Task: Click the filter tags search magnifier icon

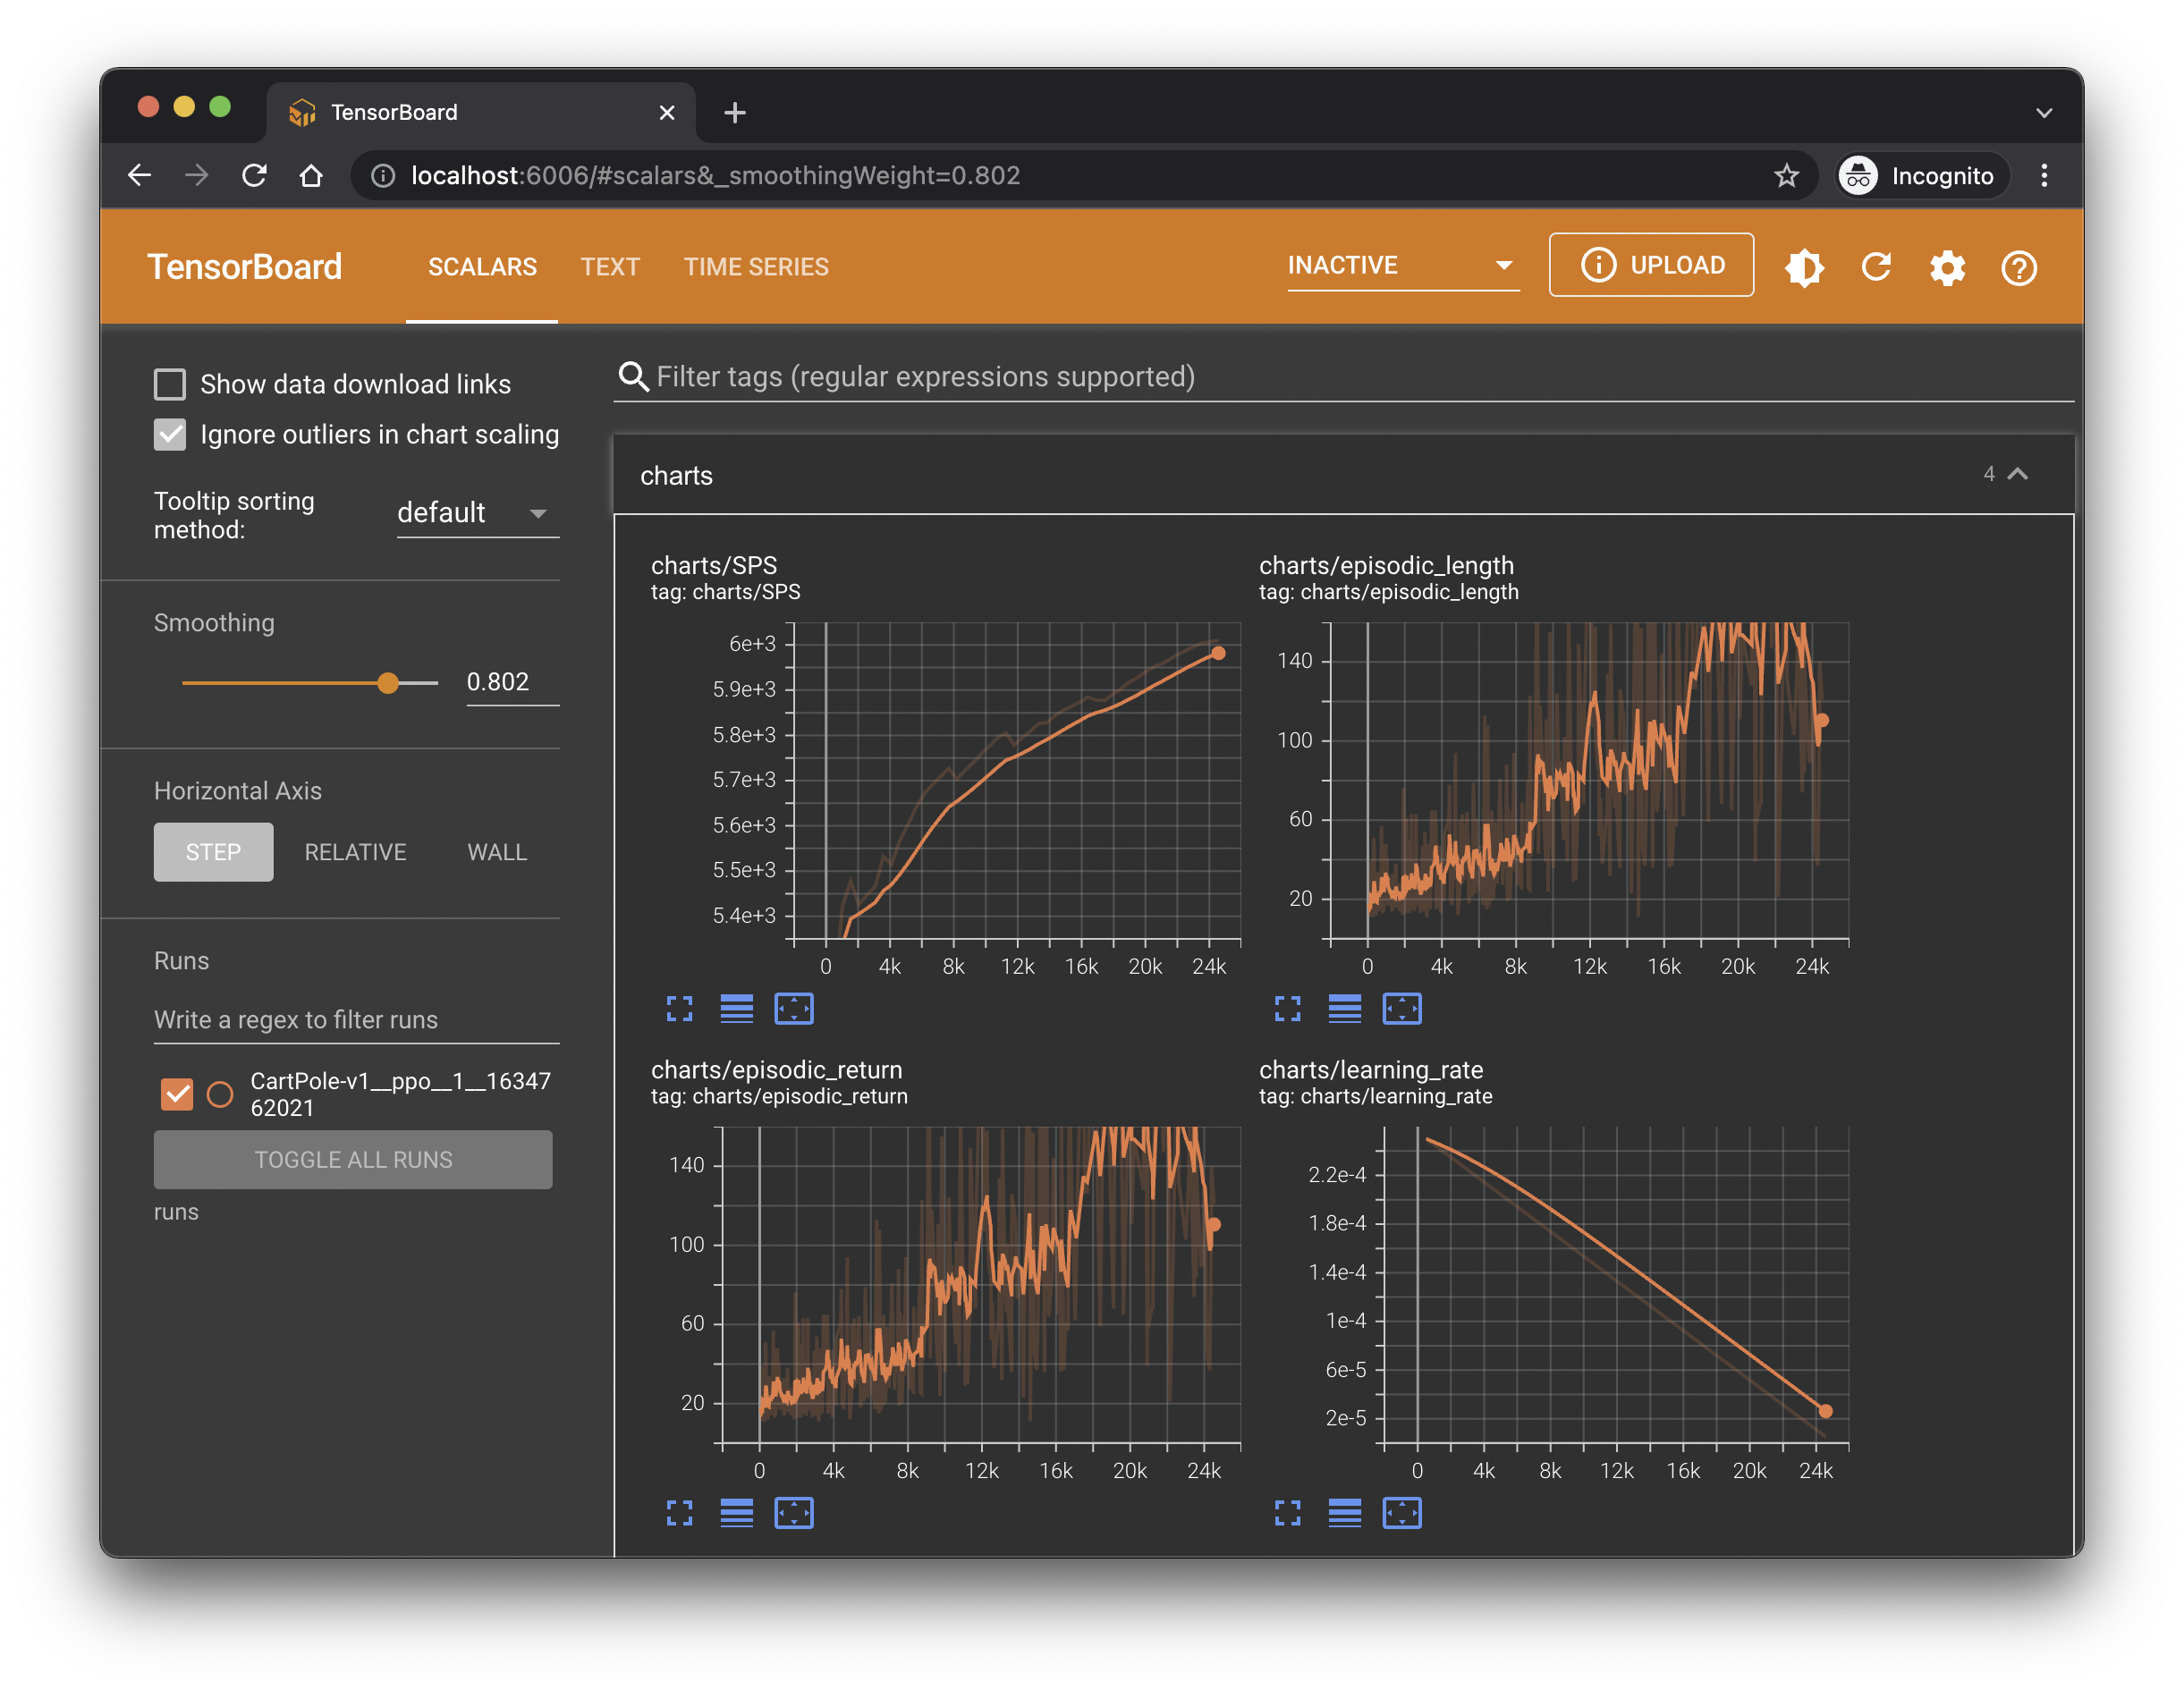Action: point(632,377)
